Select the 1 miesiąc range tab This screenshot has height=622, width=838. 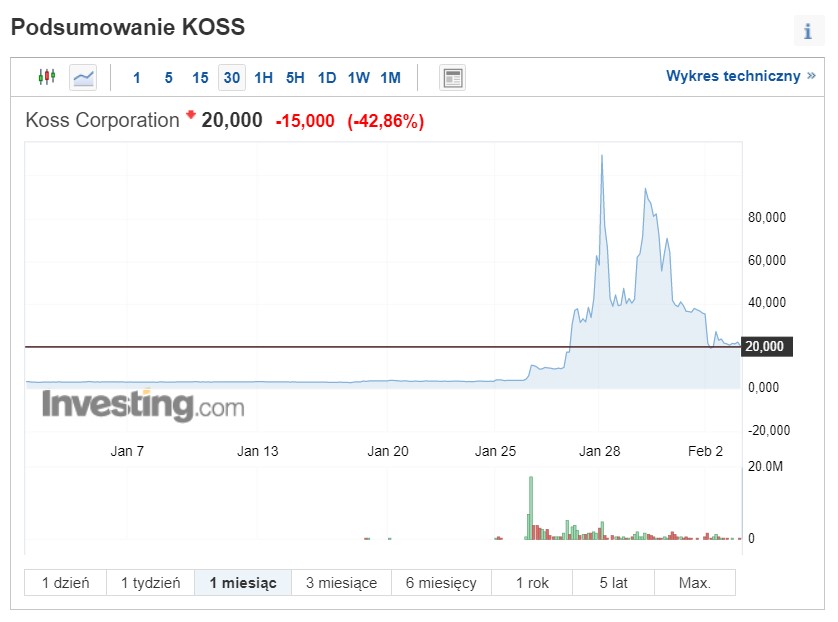(243, 582)
